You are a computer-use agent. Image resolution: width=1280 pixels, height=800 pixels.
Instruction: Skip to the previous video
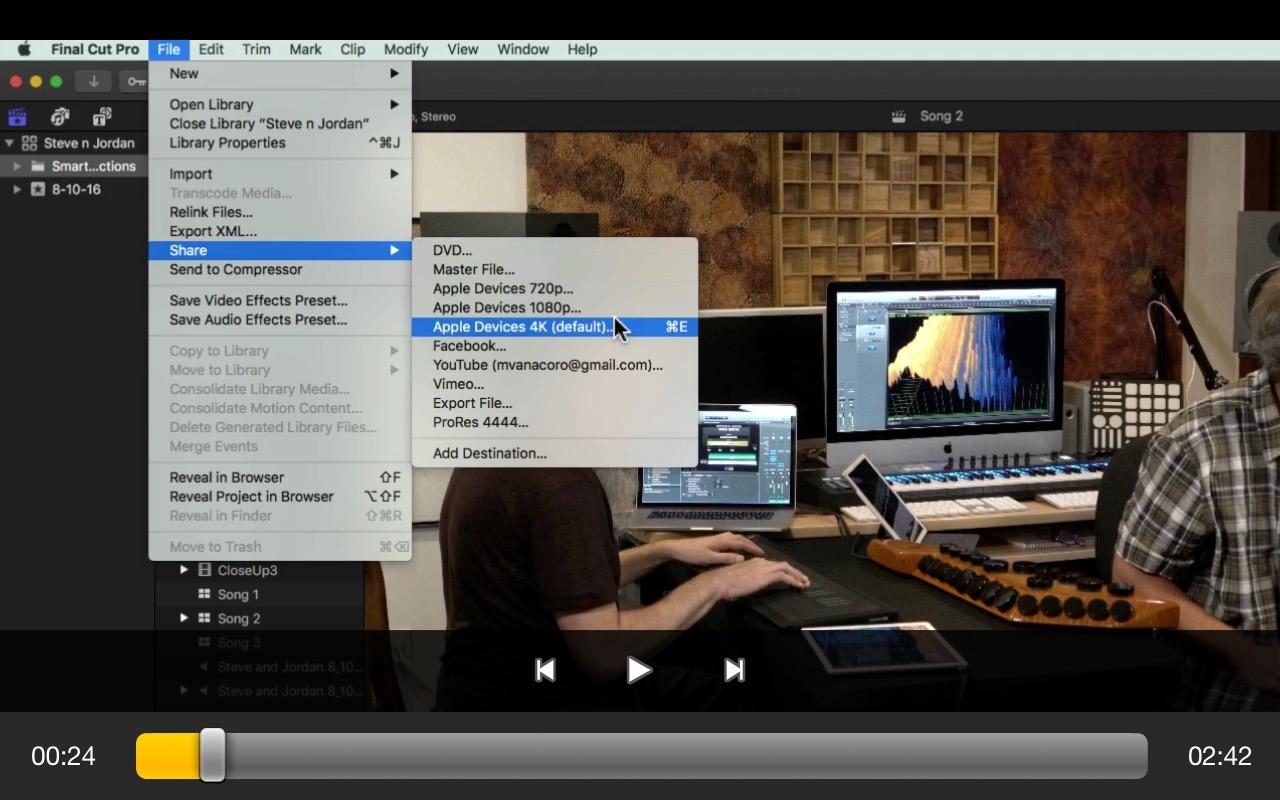(545, 670)
